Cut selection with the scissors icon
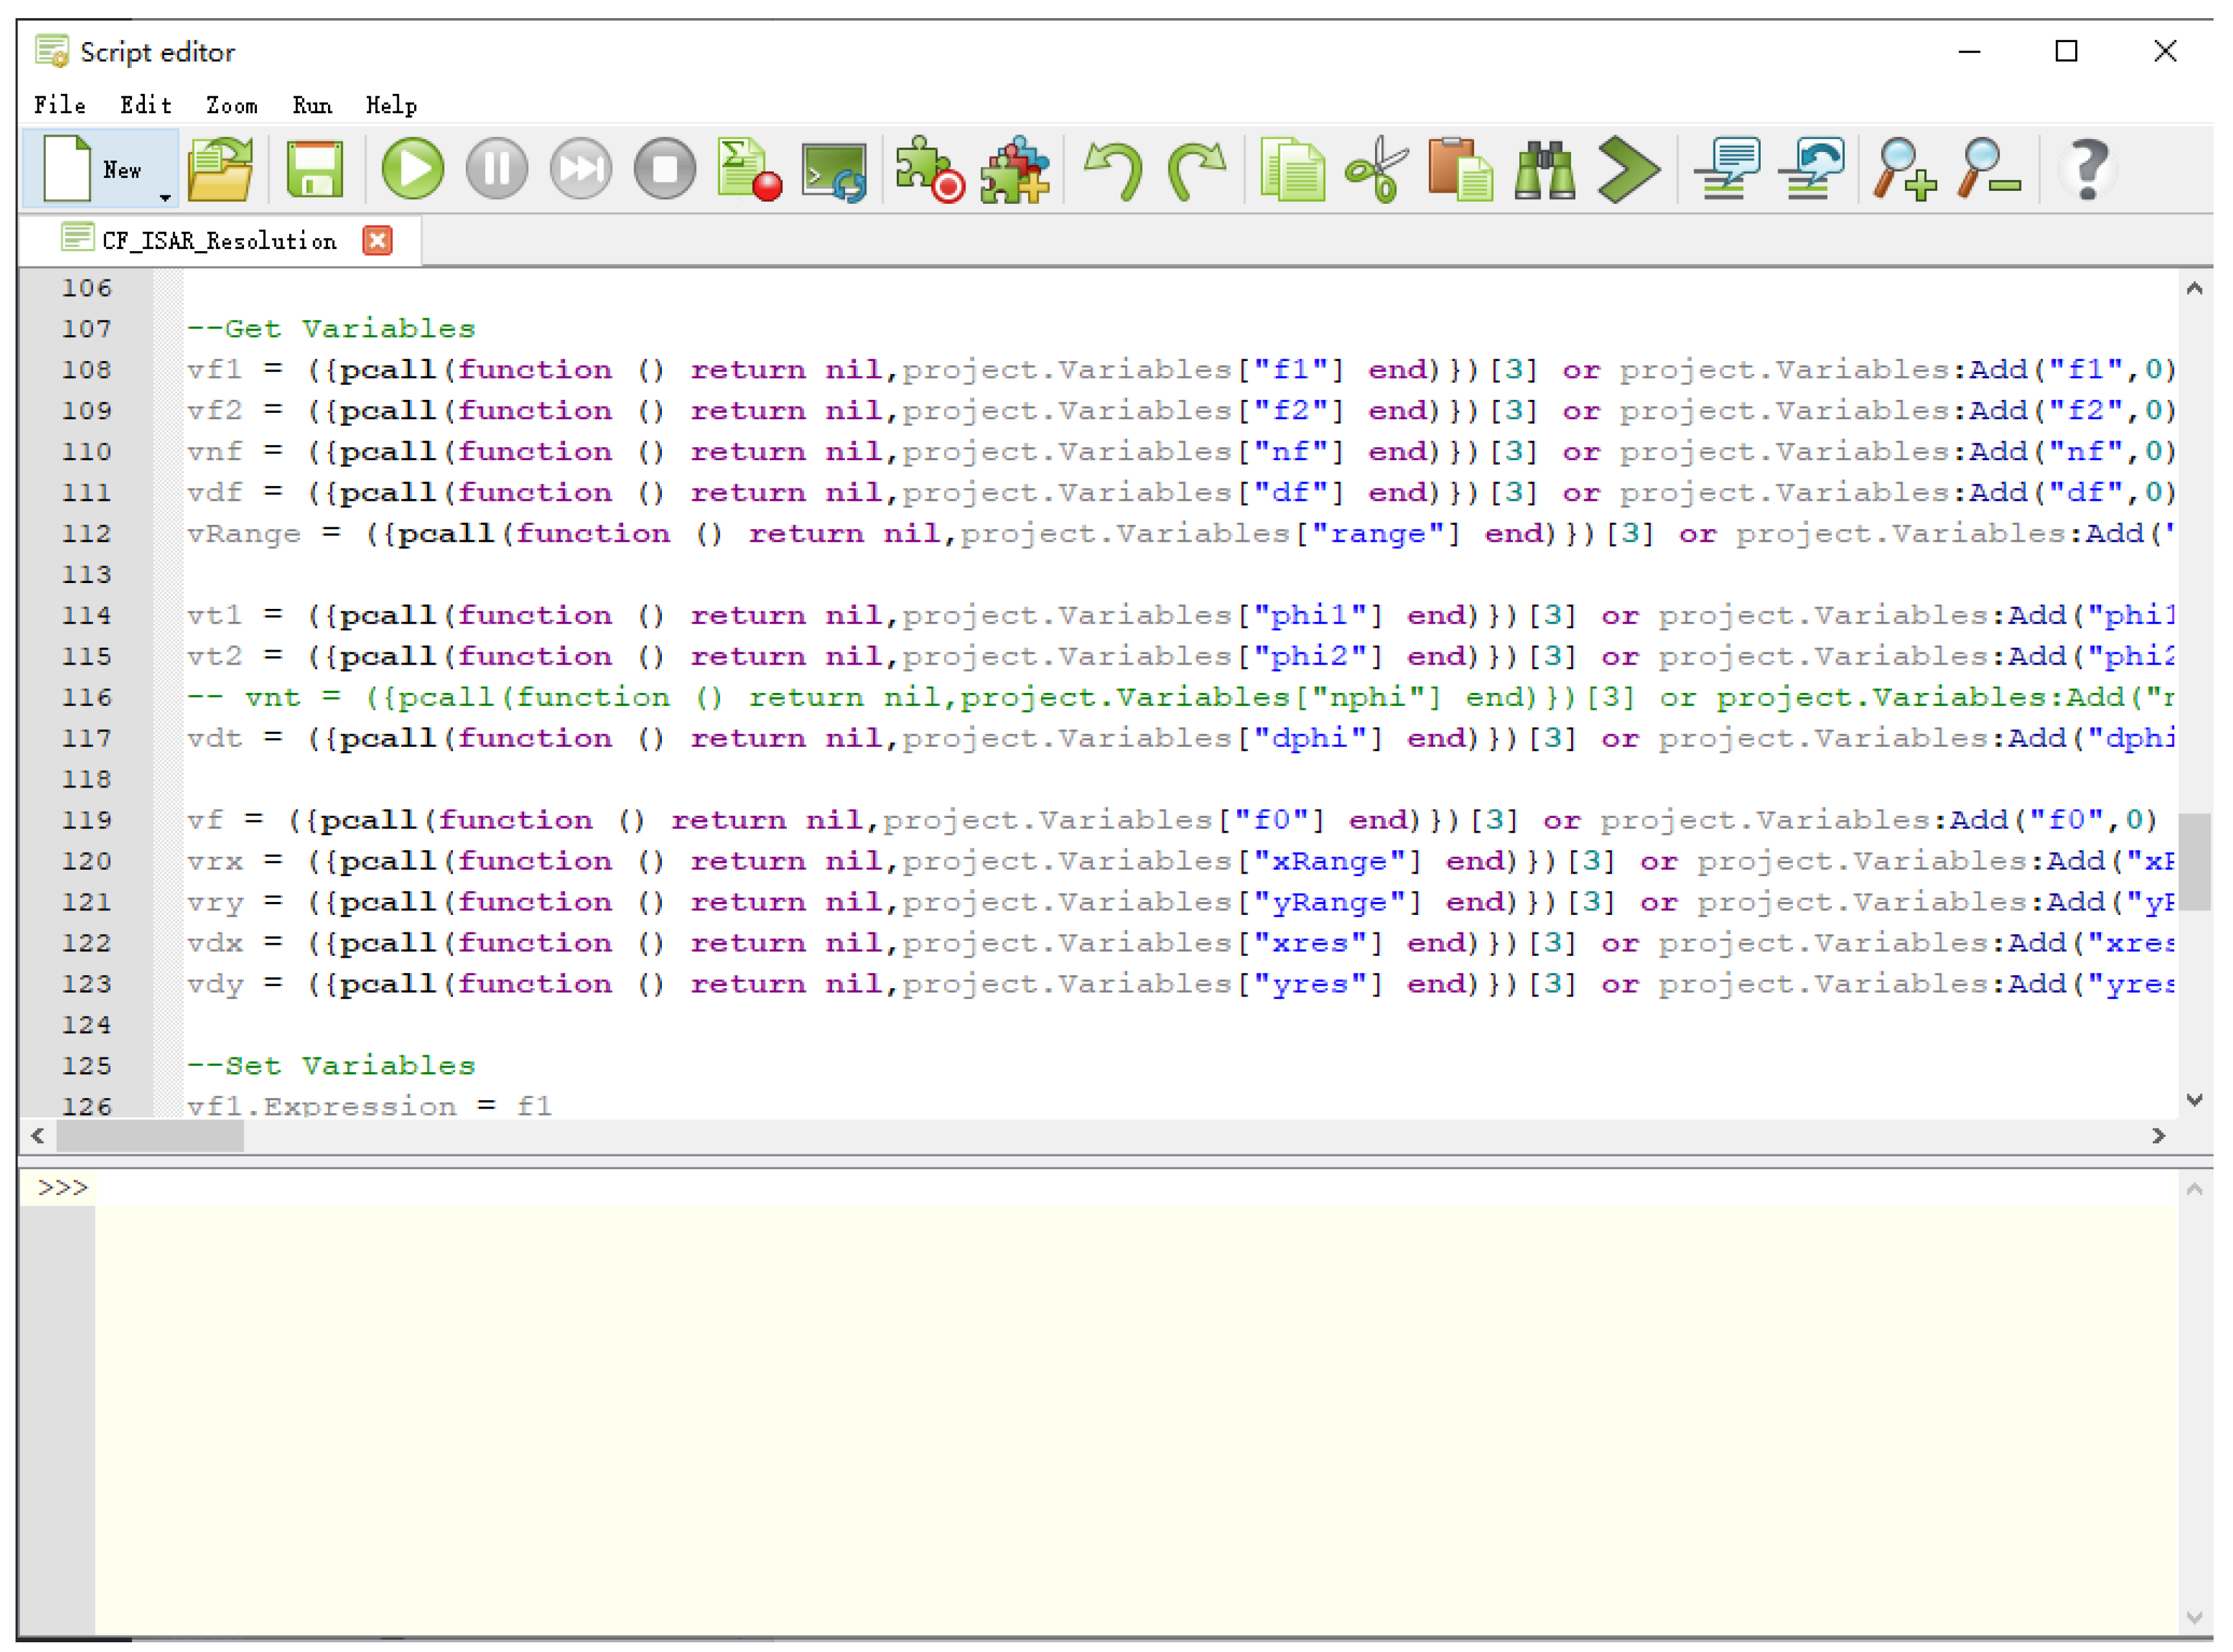The height and width of the screenshot is (1652, 2233). [x=1376, y=169]
